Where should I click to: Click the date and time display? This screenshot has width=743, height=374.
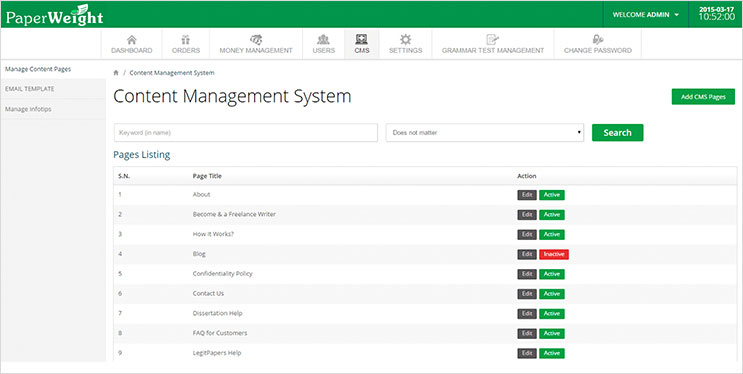coord(716,14)
